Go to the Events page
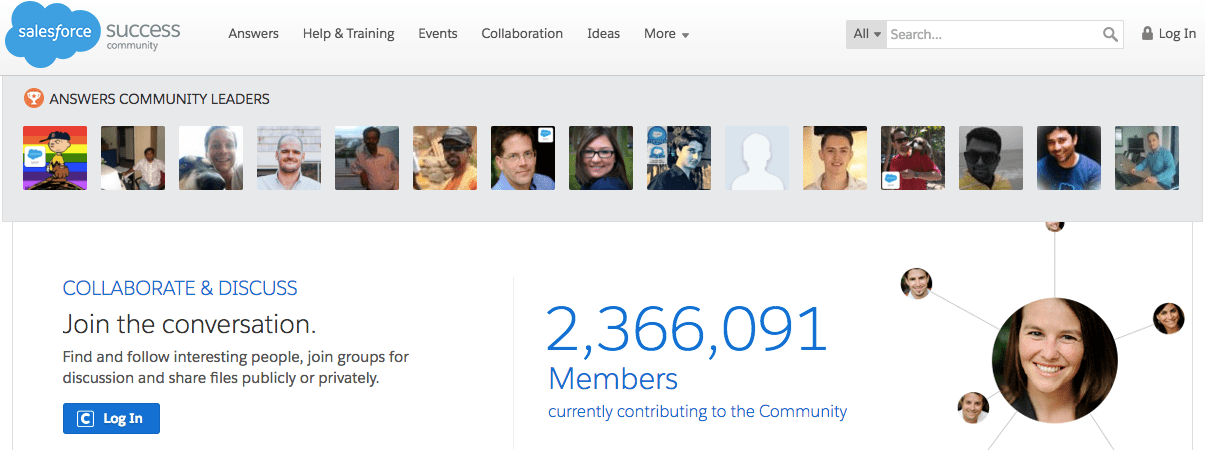The width and height of the screenshot is (1205, 450). tap(438, 34)
